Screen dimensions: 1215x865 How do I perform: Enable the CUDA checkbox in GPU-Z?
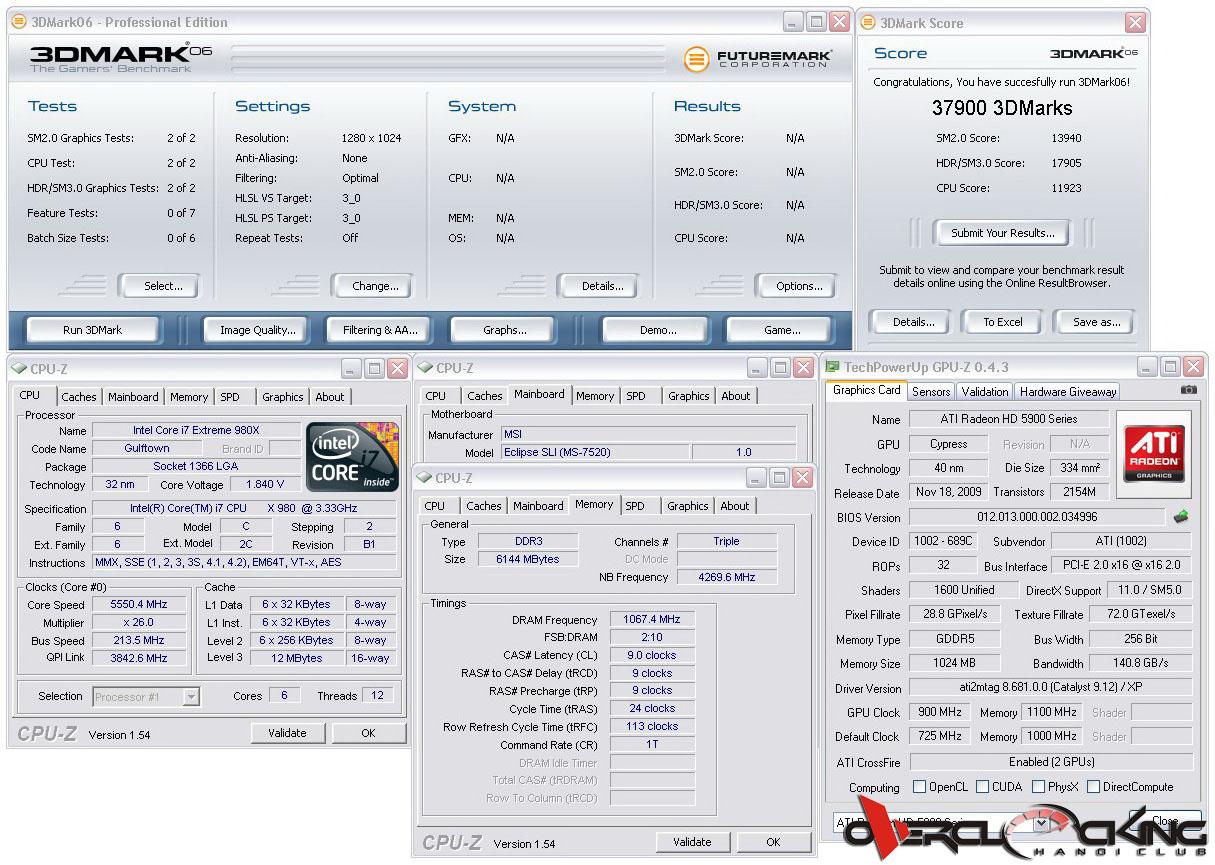[983, 787]
